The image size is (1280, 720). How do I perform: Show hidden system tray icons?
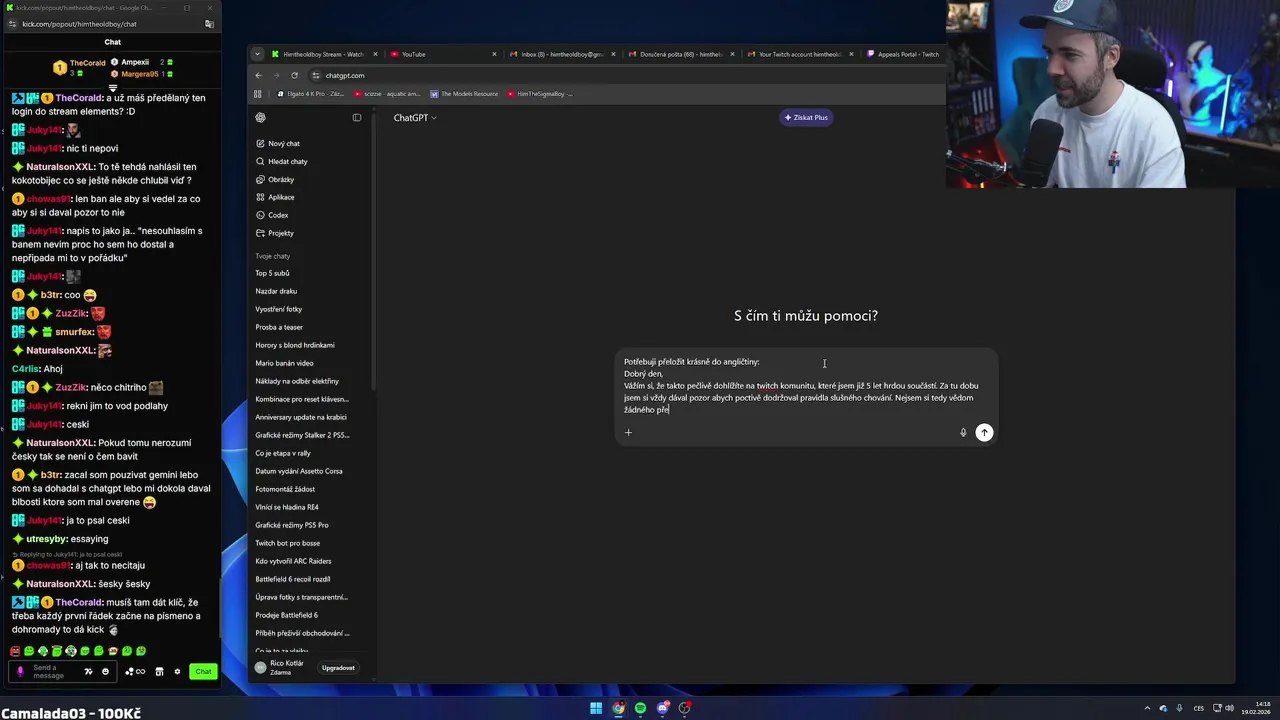point(1147,708)
